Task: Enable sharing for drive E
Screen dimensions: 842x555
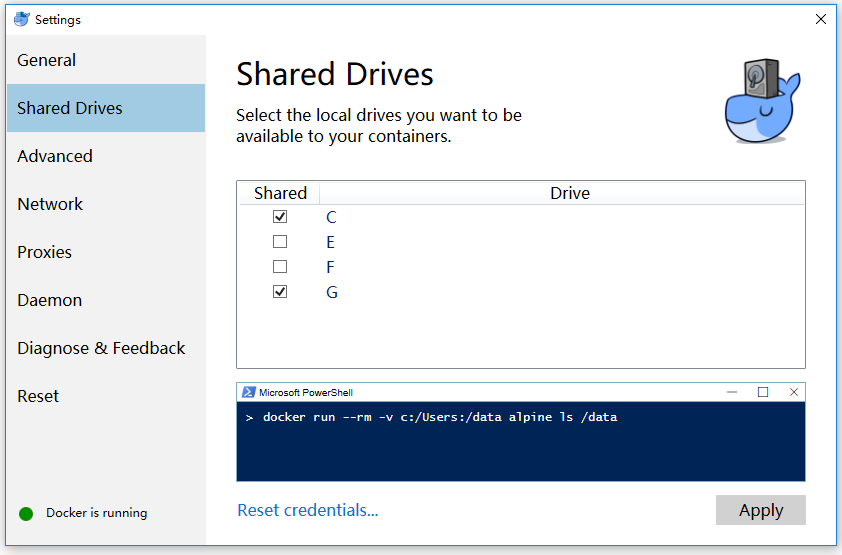Action: tap(280, 242)
